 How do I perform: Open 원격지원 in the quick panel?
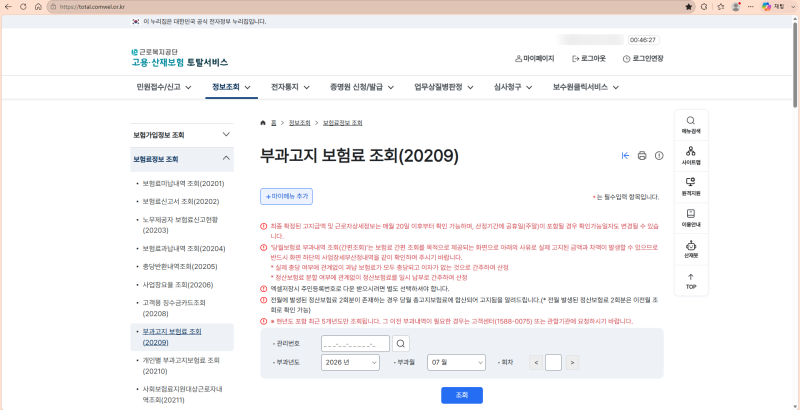691,187
